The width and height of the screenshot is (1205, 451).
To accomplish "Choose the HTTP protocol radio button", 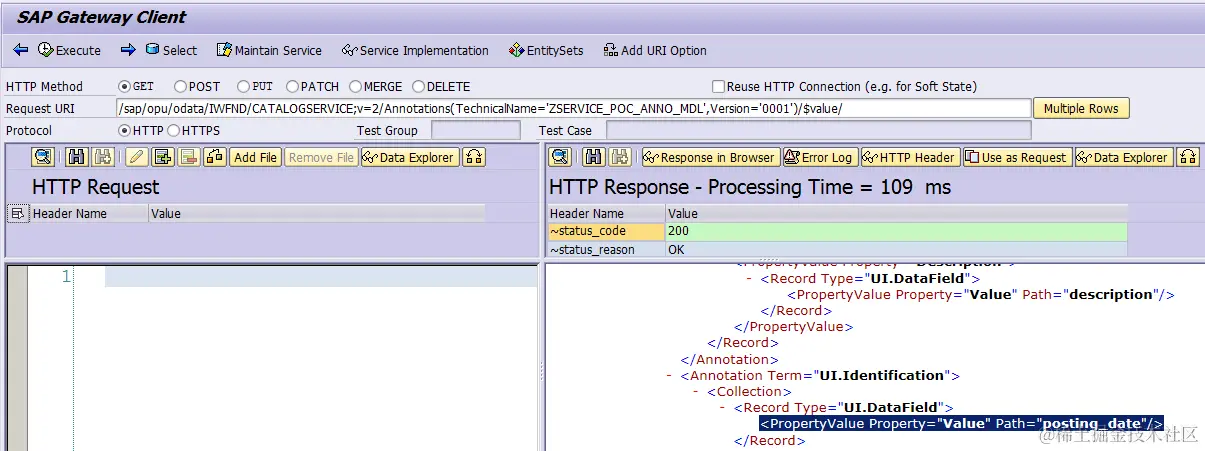I will (x=125, y=131).
